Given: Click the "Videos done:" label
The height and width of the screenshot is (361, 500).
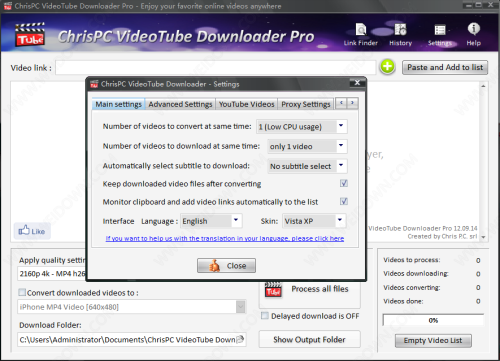Looking at the screenshot, I should point(403,301).
